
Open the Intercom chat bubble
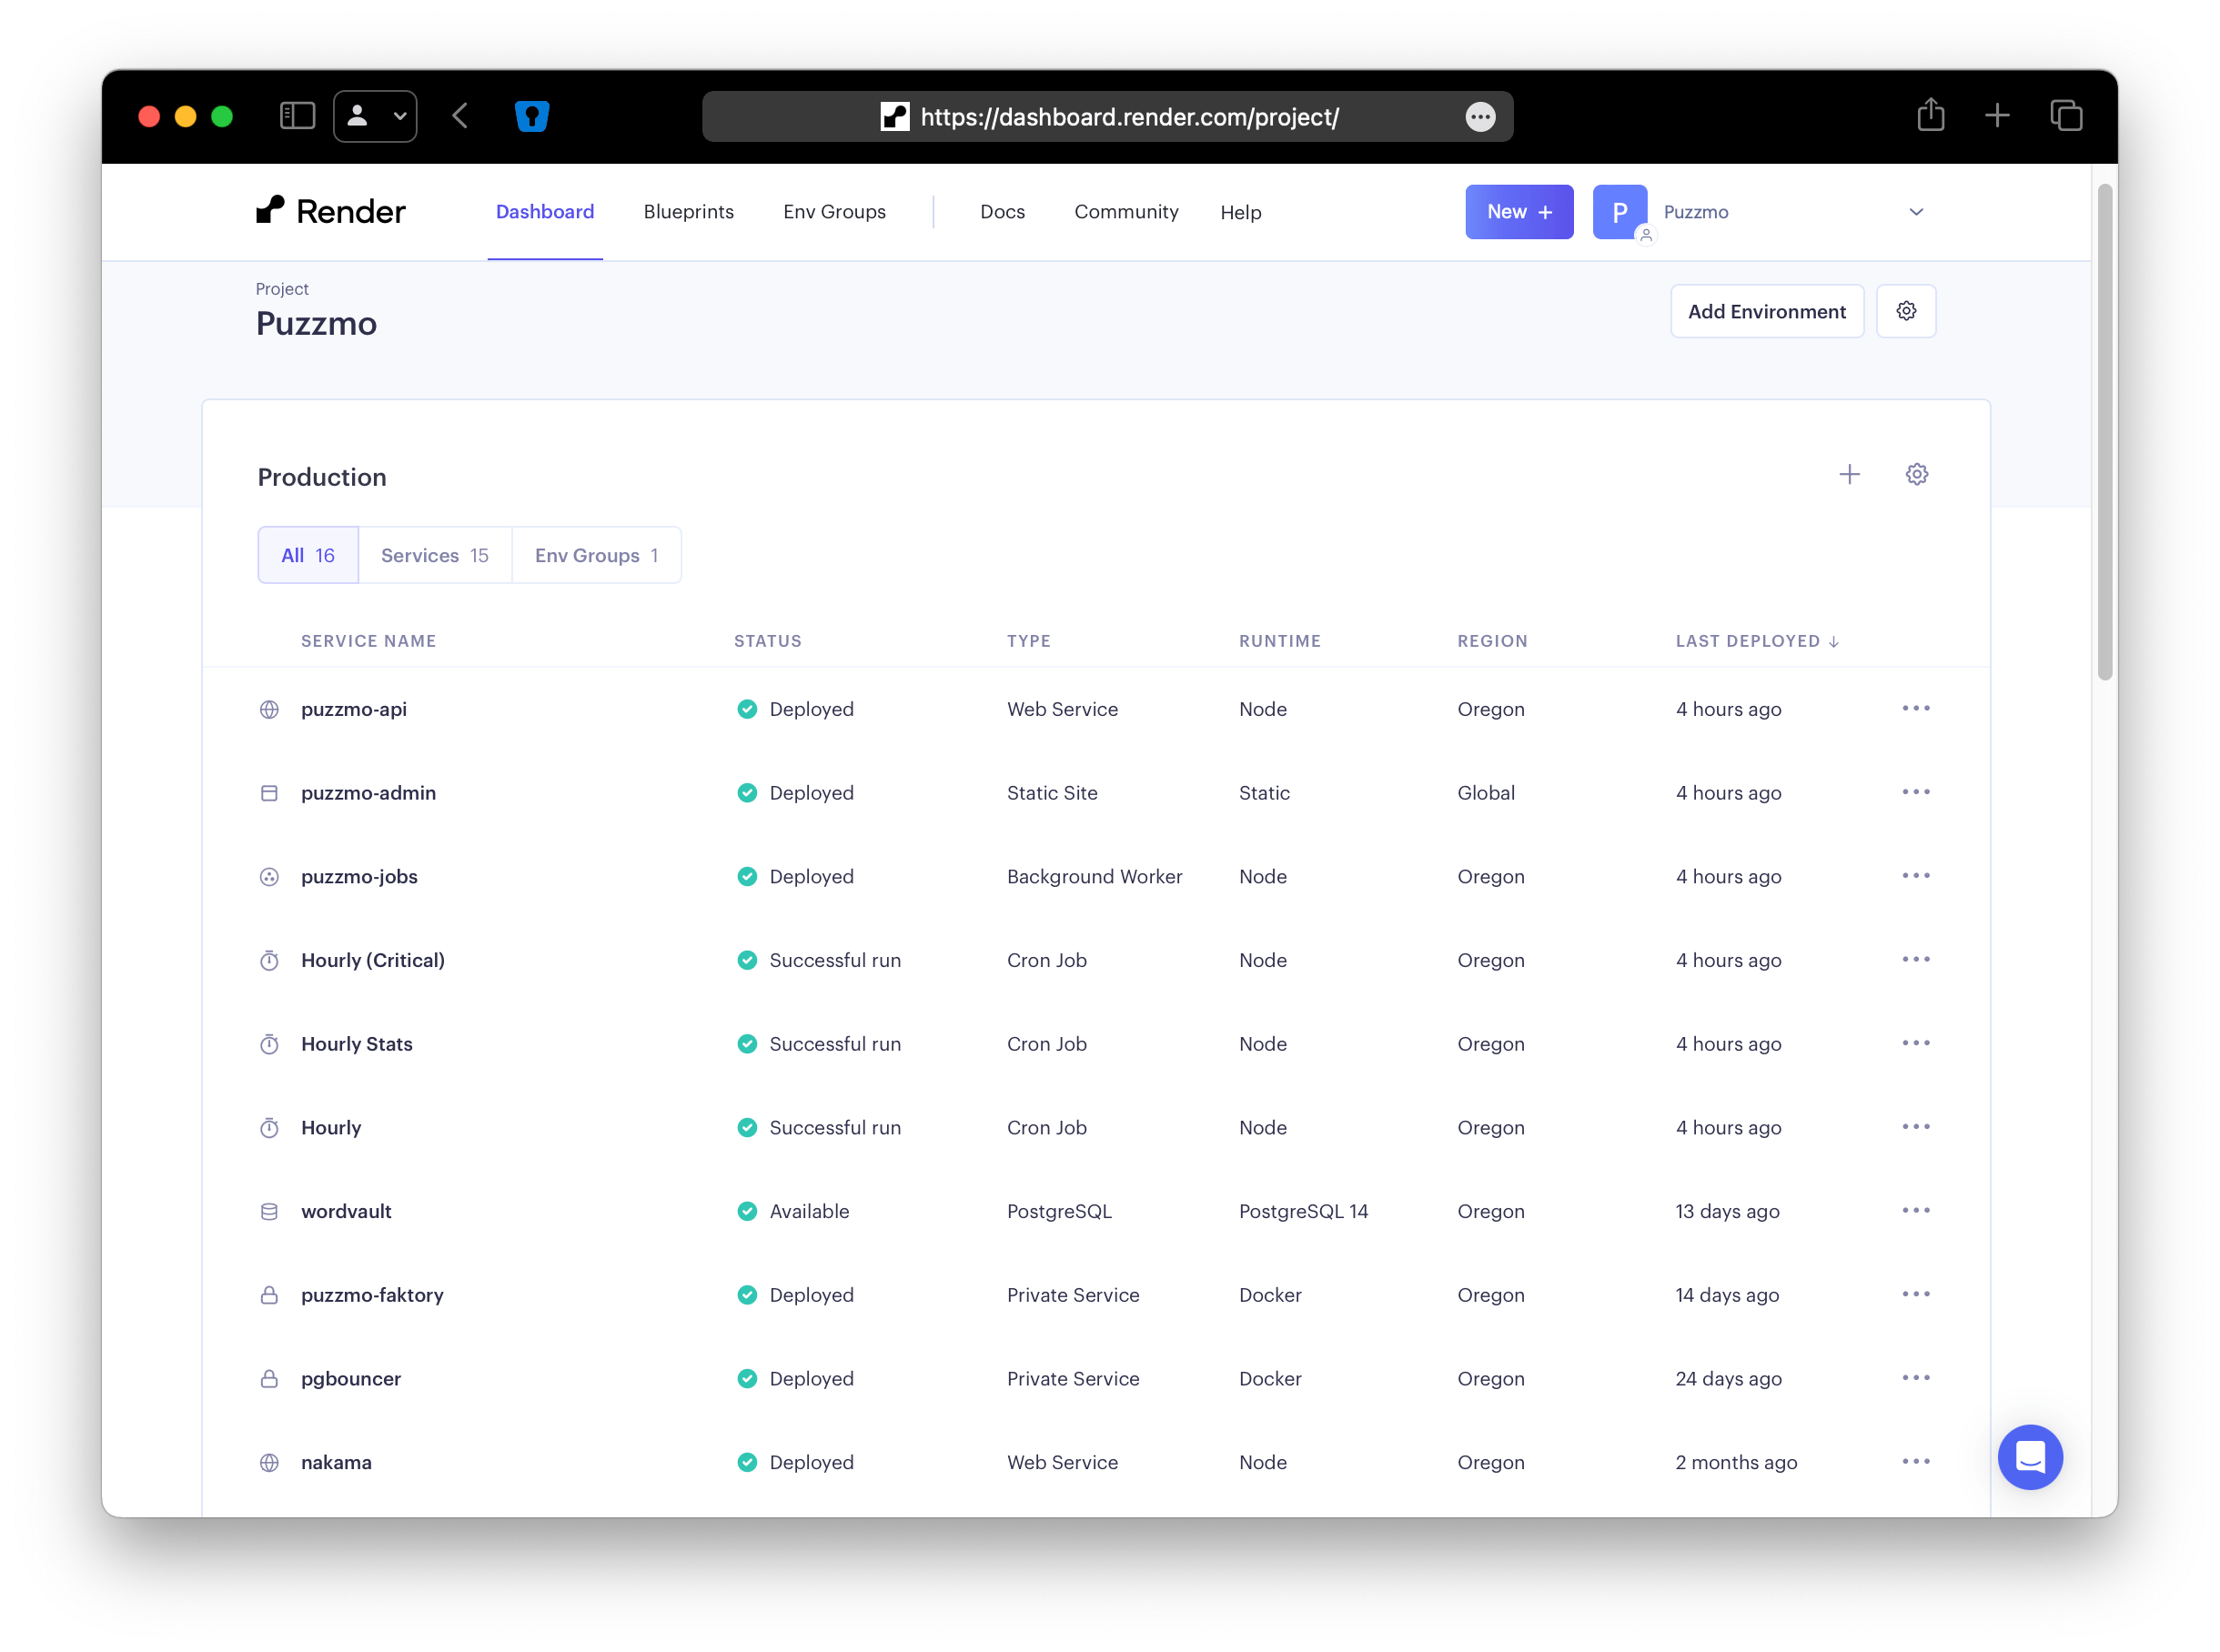[2030, 1457]
